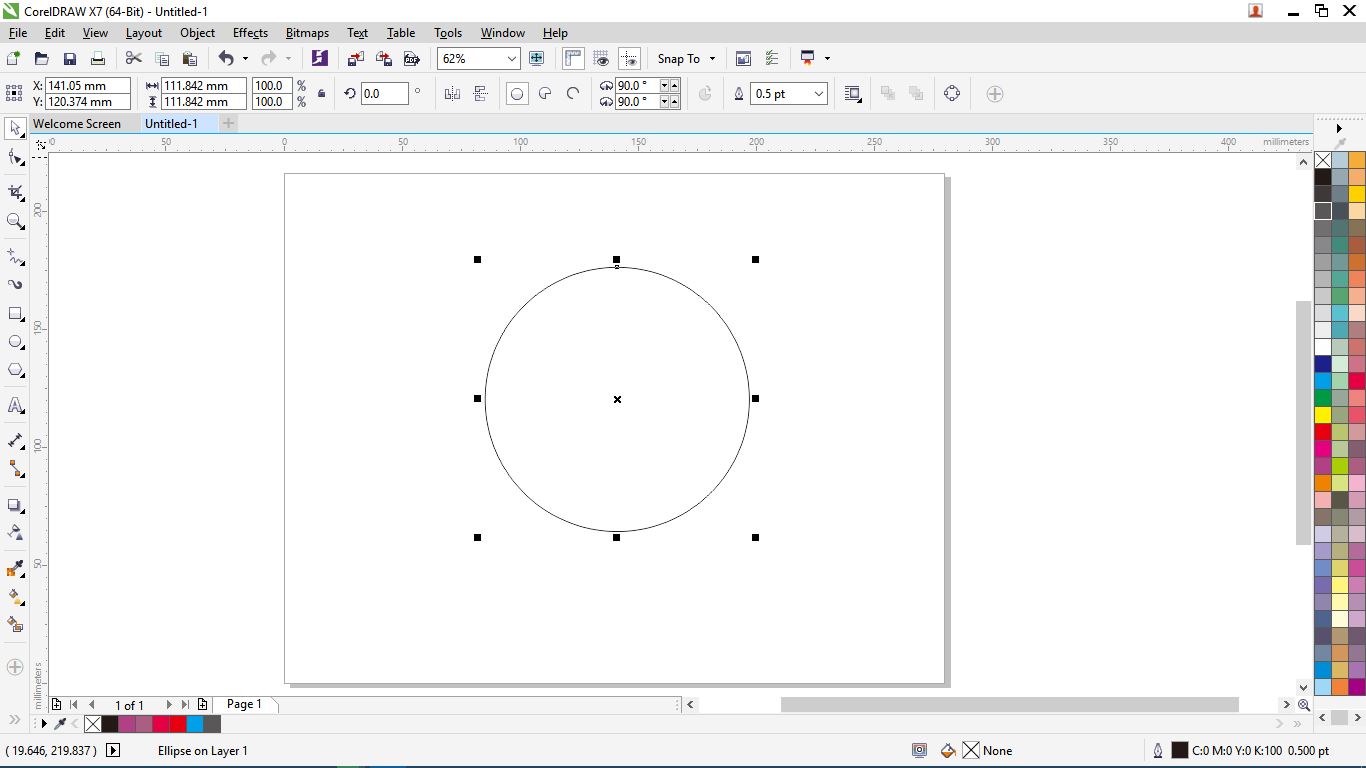Switch the ellipse to Arc mode

(572, 93)
